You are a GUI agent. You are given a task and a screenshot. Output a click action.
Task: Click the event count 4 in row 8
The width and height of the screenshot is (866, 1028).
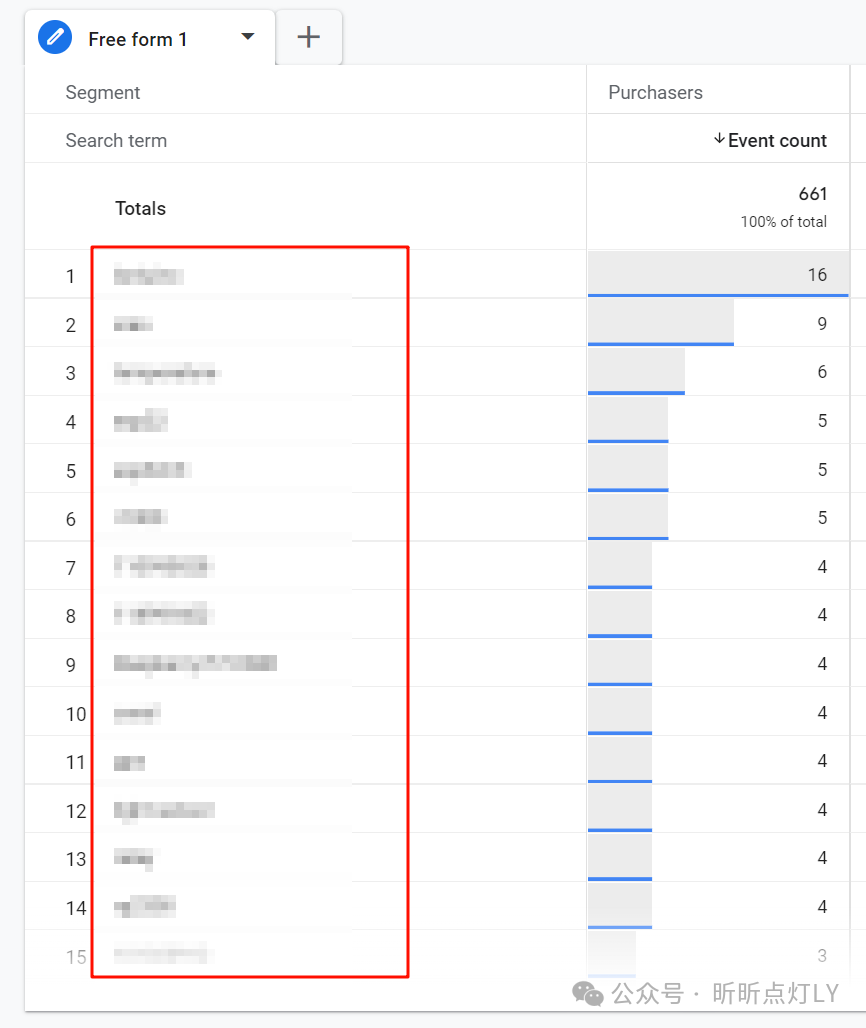tap(822, 615)
